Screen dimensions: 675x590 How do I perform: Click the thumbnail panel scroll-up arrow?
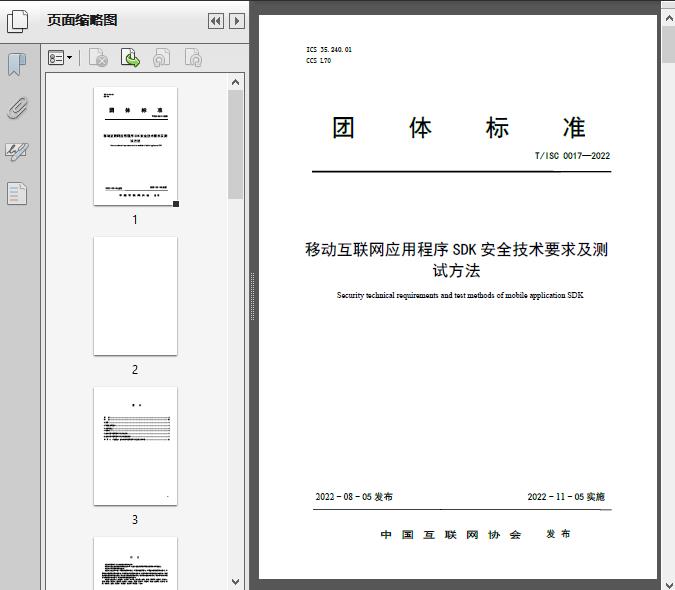click(x=235, y=82)
